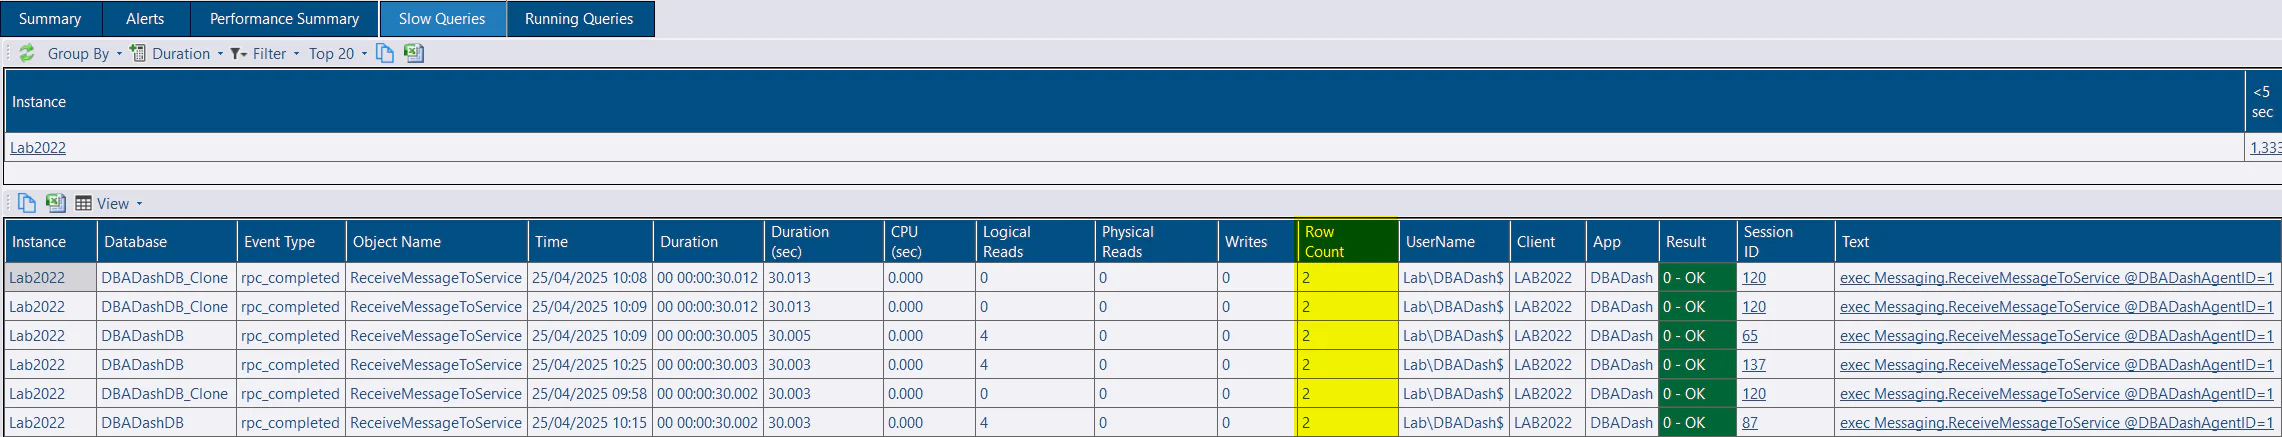2282x437 pixels.
Task: Open the query text link in the 10:25 row
Action: [2056, 365]
